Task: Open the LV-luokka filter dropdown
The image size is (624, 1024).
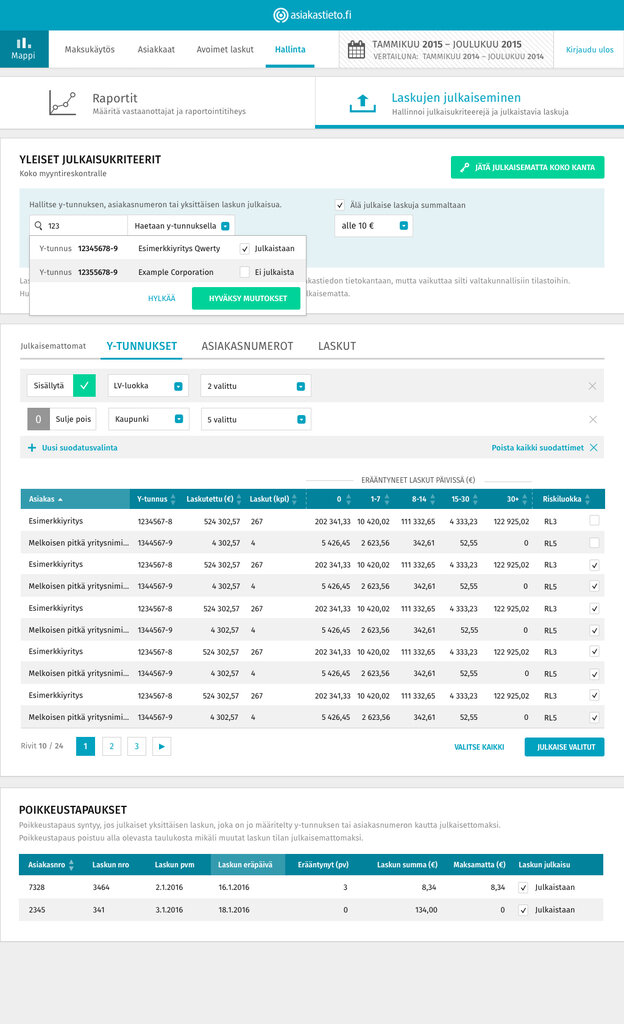Action: tap(148, 386)
